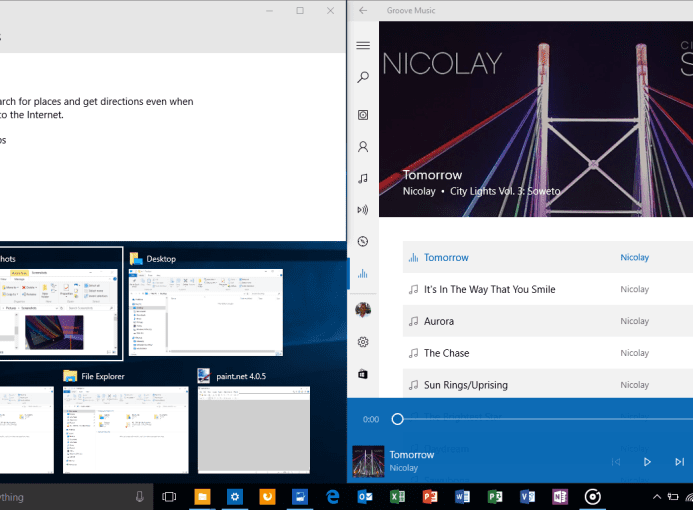Viewport: 693px width, 510px height.
Task: Choose the Desktop window thumbnail in snap assist
Action: coord(206,312)
